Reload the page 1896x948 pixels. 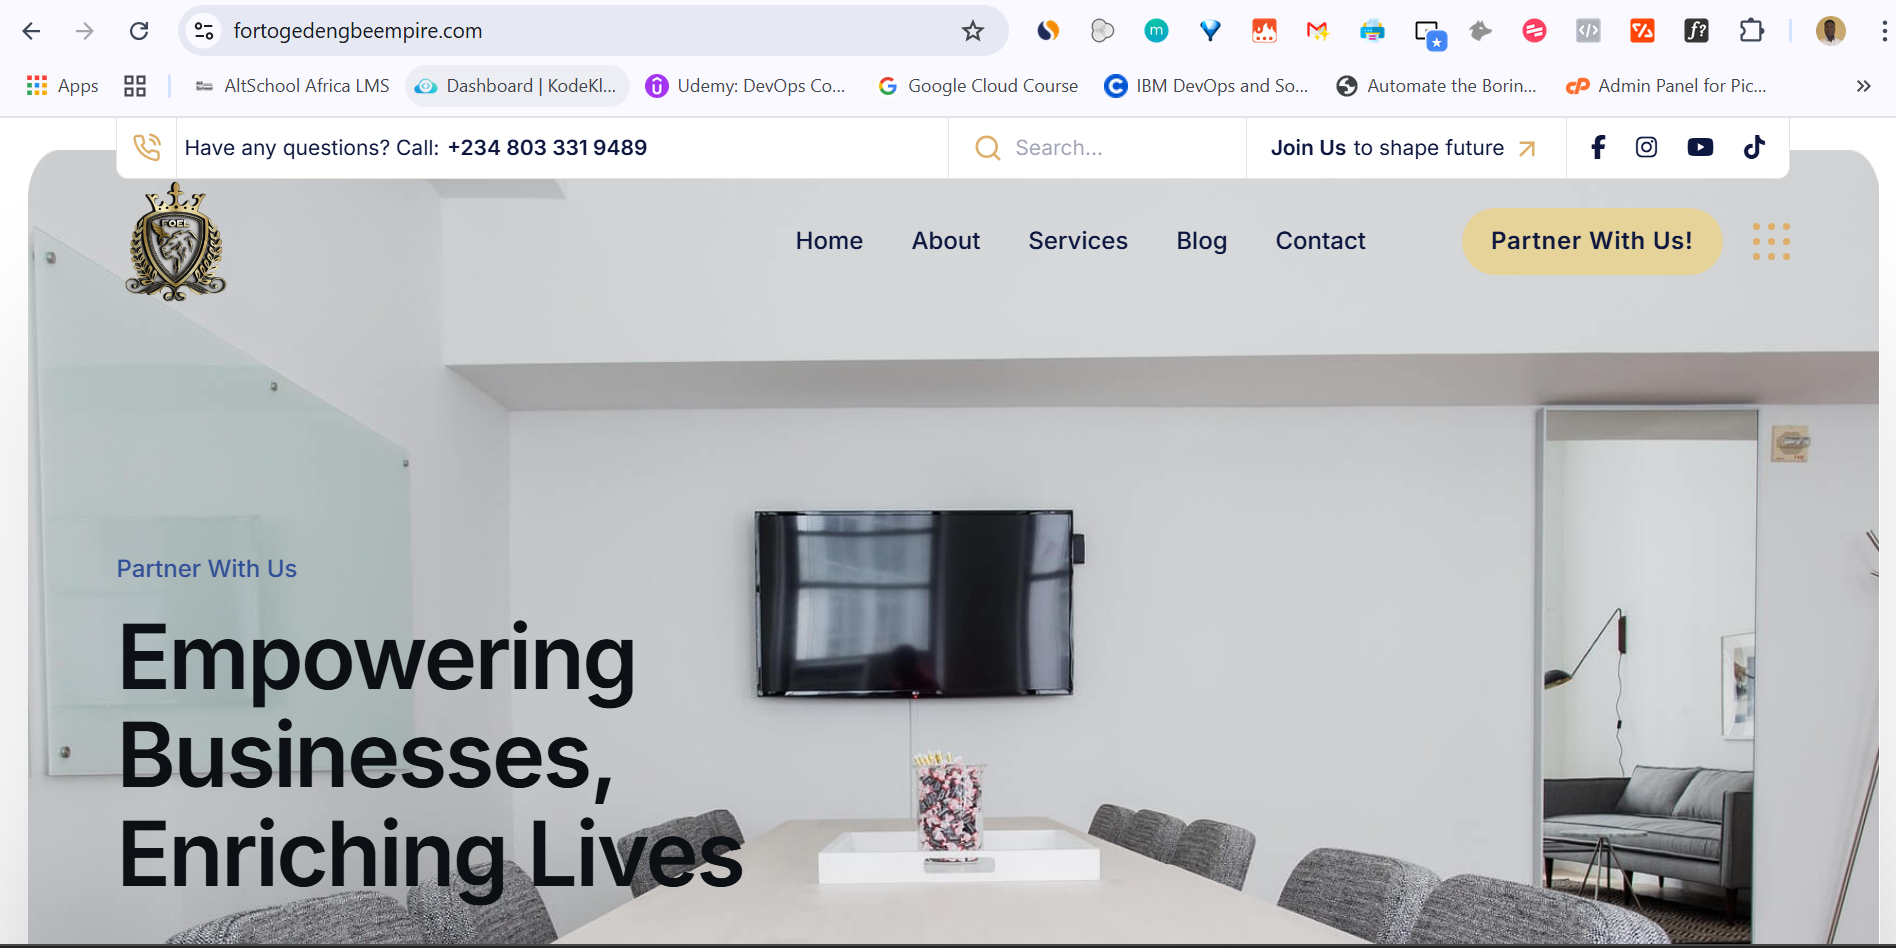coord(139,31)
